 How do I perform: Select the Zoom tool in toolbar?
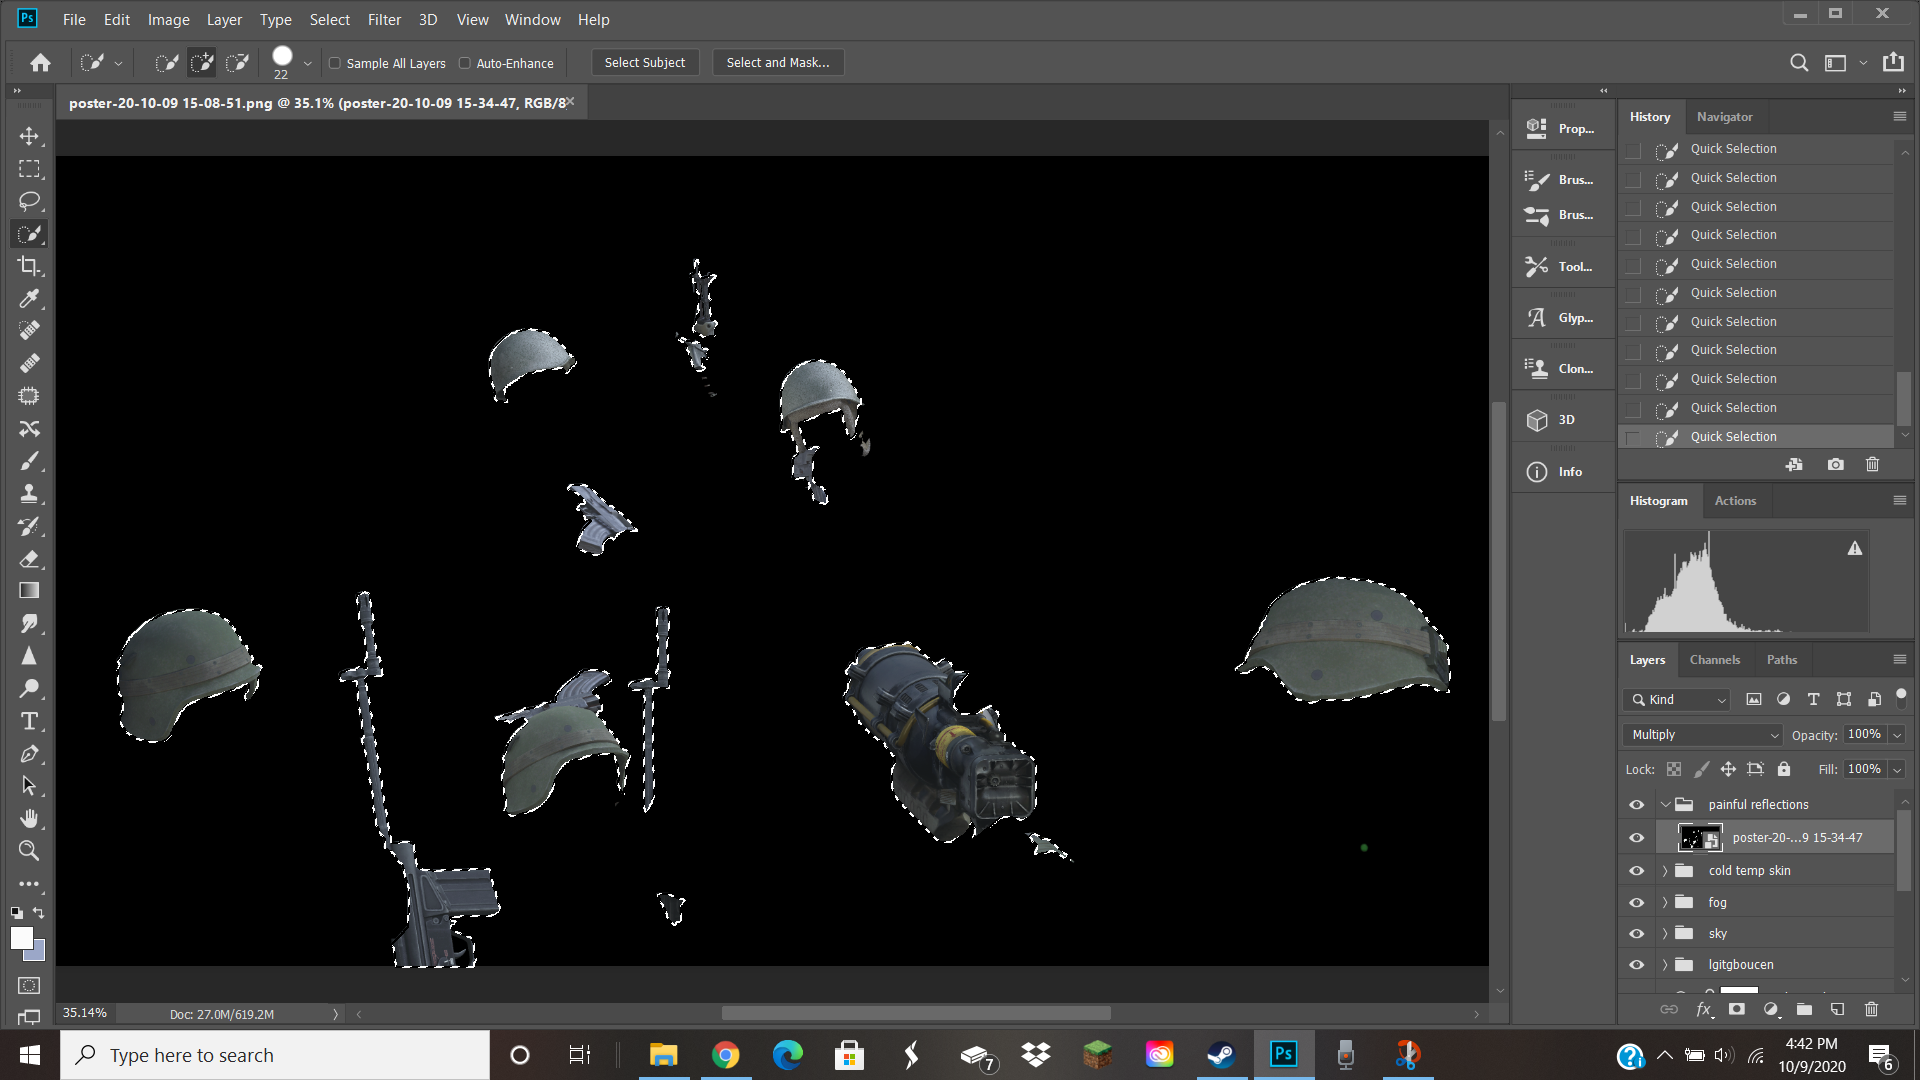point(29,851)
